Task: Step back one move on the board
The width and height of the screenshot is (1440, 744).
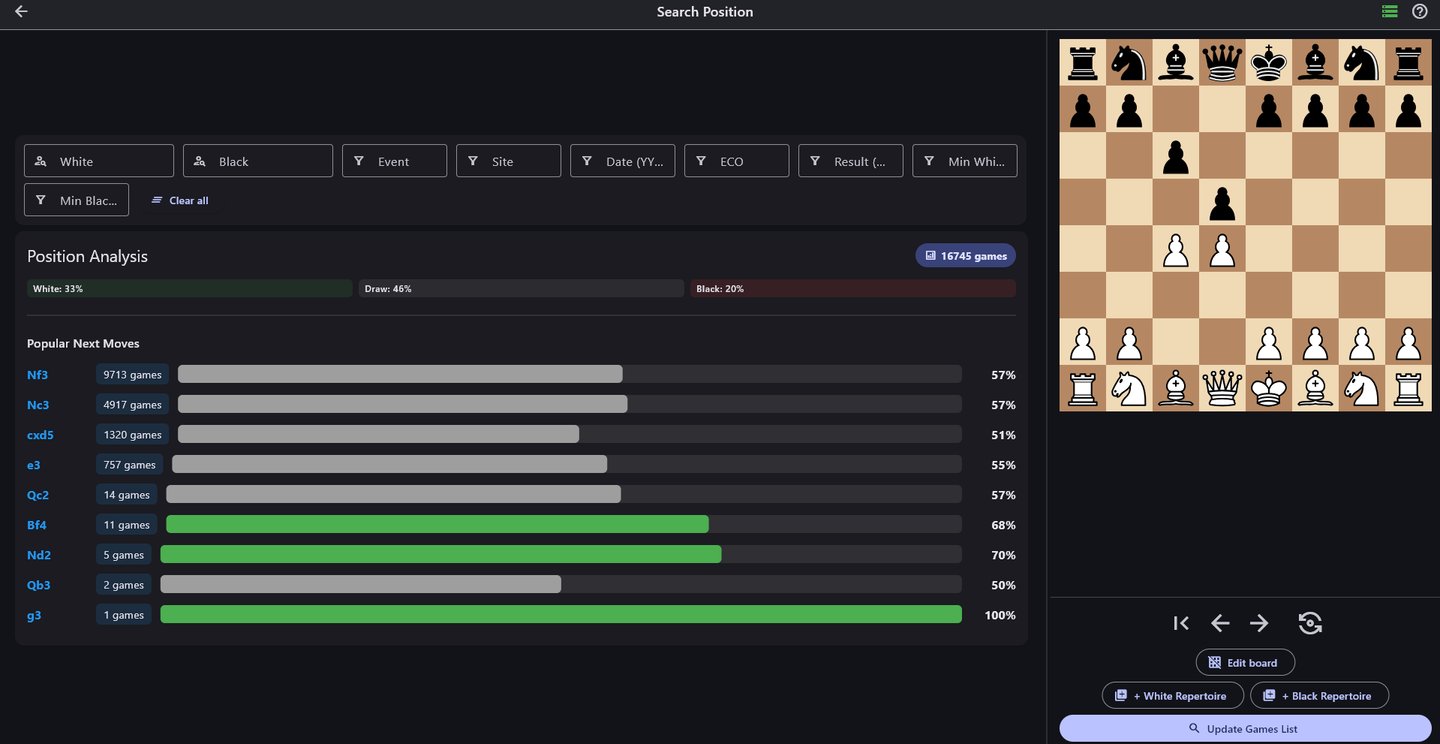Action: [1220, 623]
